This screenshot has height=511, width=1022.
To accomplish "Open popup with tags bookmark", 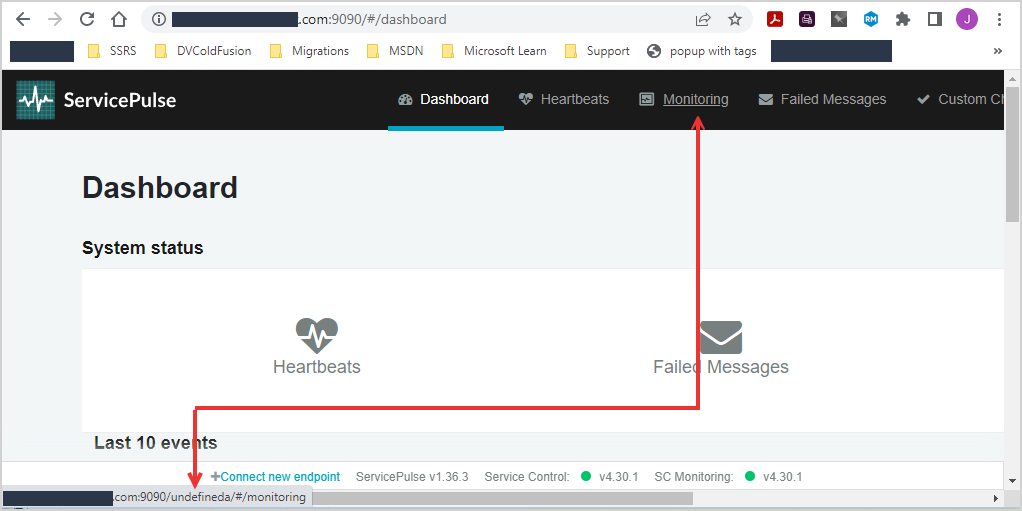I will click(702, 51).
